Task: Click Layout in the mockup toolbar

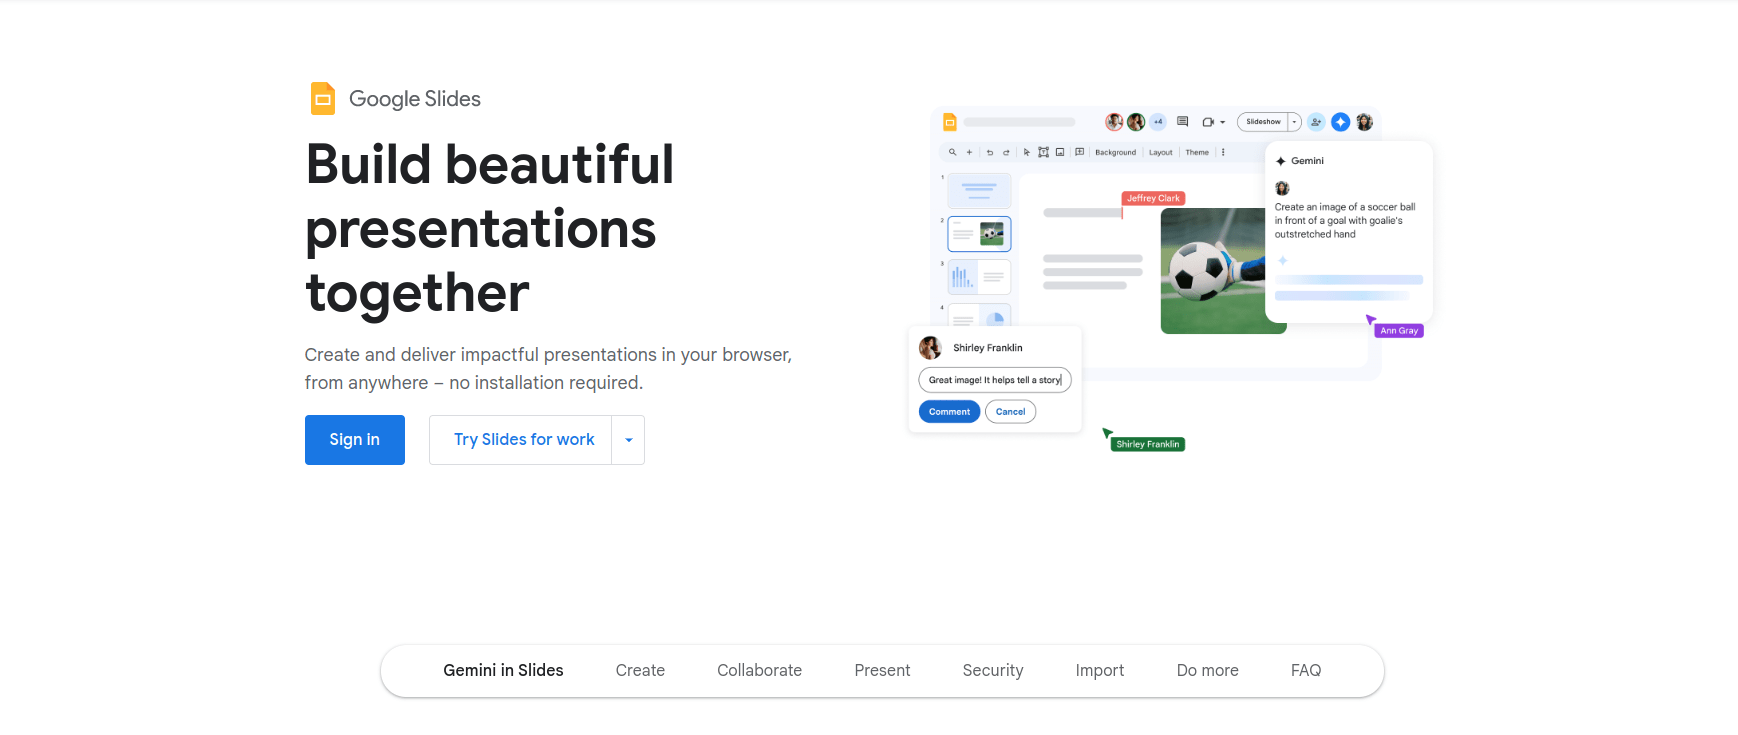Action: tap(1160, 152)
